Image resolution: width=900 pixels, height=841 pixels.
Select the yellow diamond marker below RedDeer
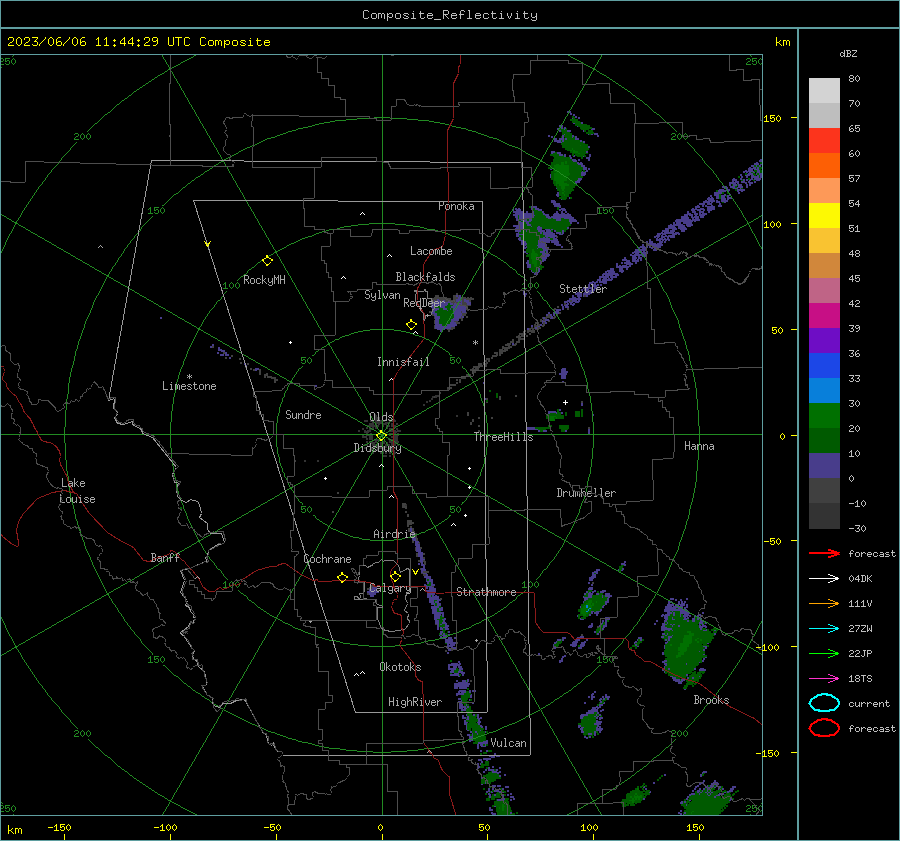[x=411, y=325]
